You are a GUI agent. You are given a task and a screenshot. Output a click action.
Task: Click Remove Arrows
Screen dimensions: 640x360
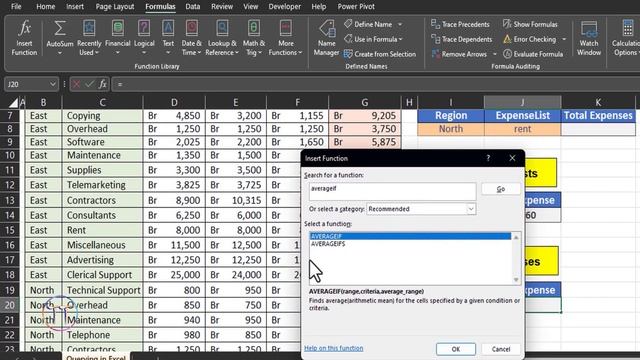point(459,54)
